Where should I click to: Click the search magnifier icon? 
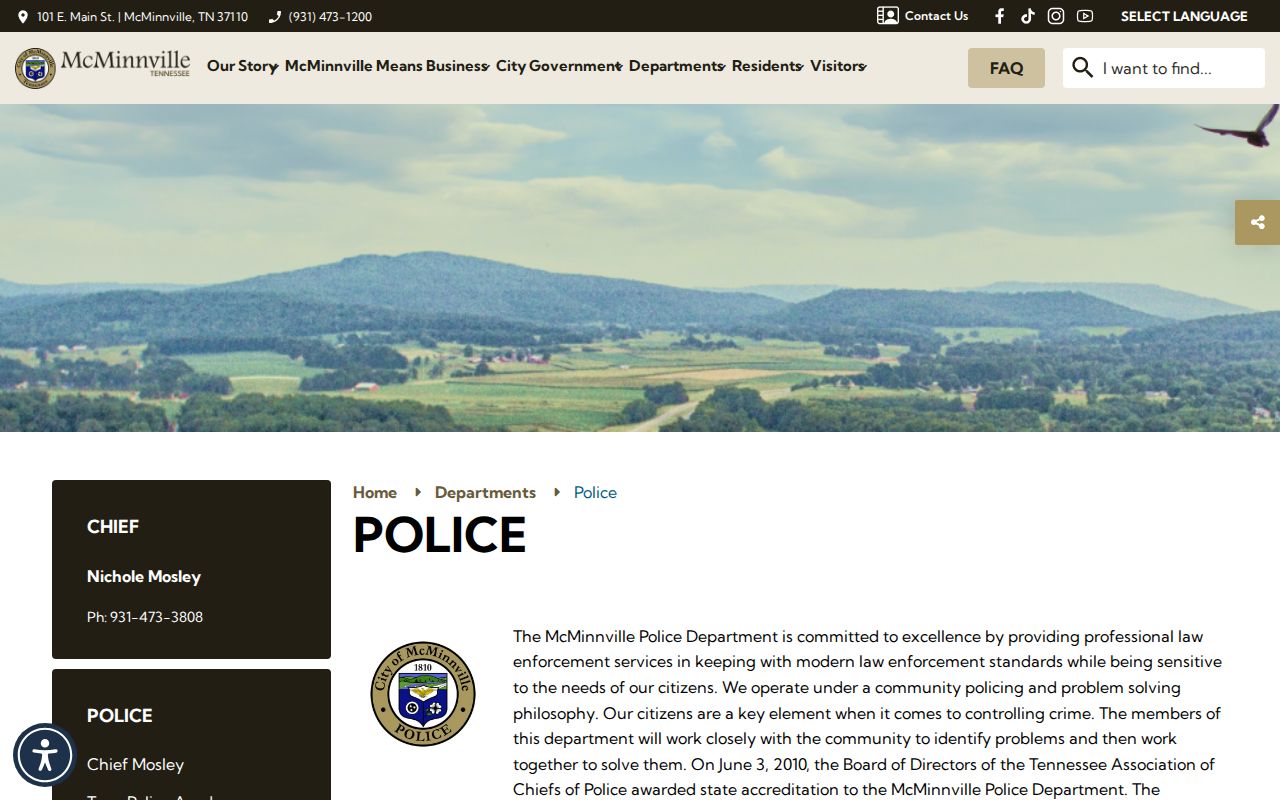1082,67
